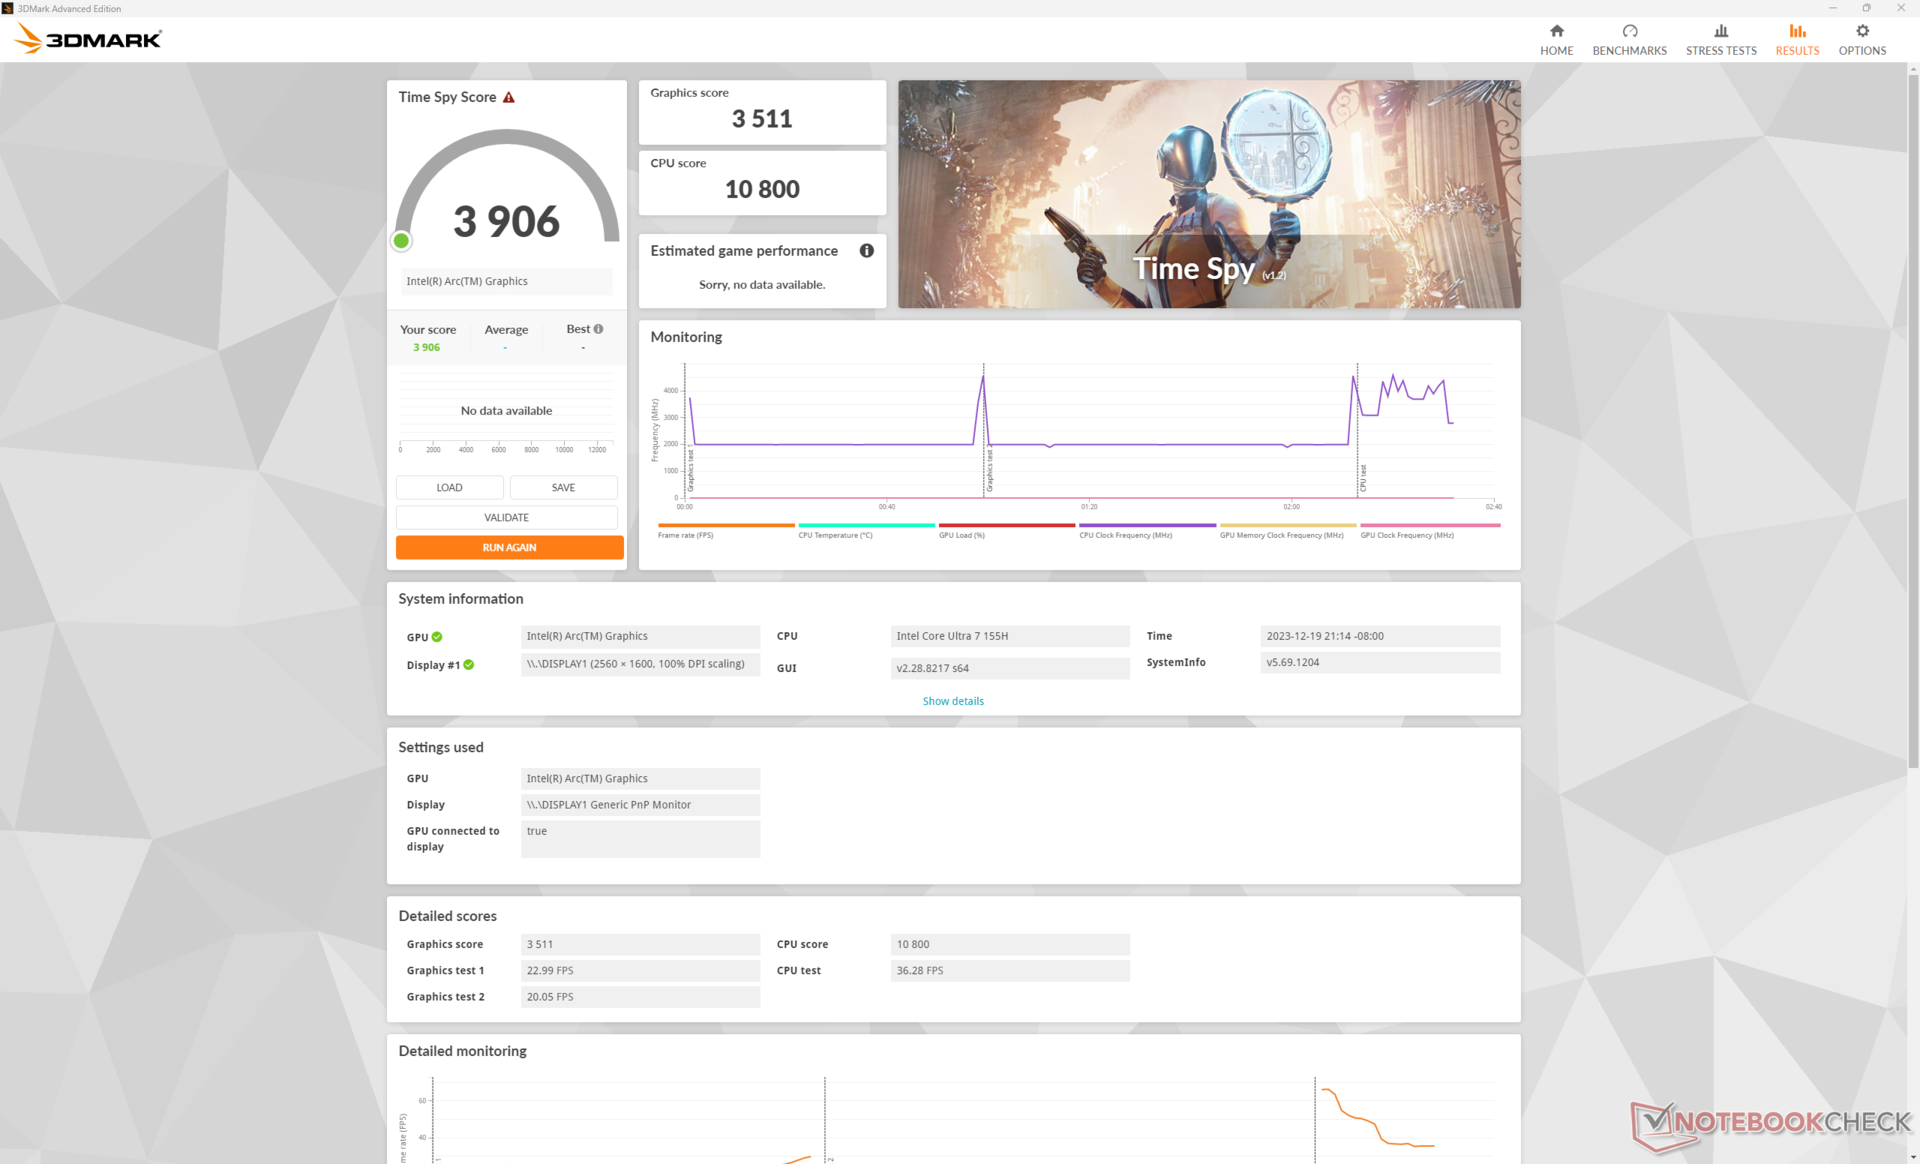This screenshot has height=1164, width=1920.
Task: Select the Intel Core Ultra 7 155H field
Action: click(x=1010, y=636)
